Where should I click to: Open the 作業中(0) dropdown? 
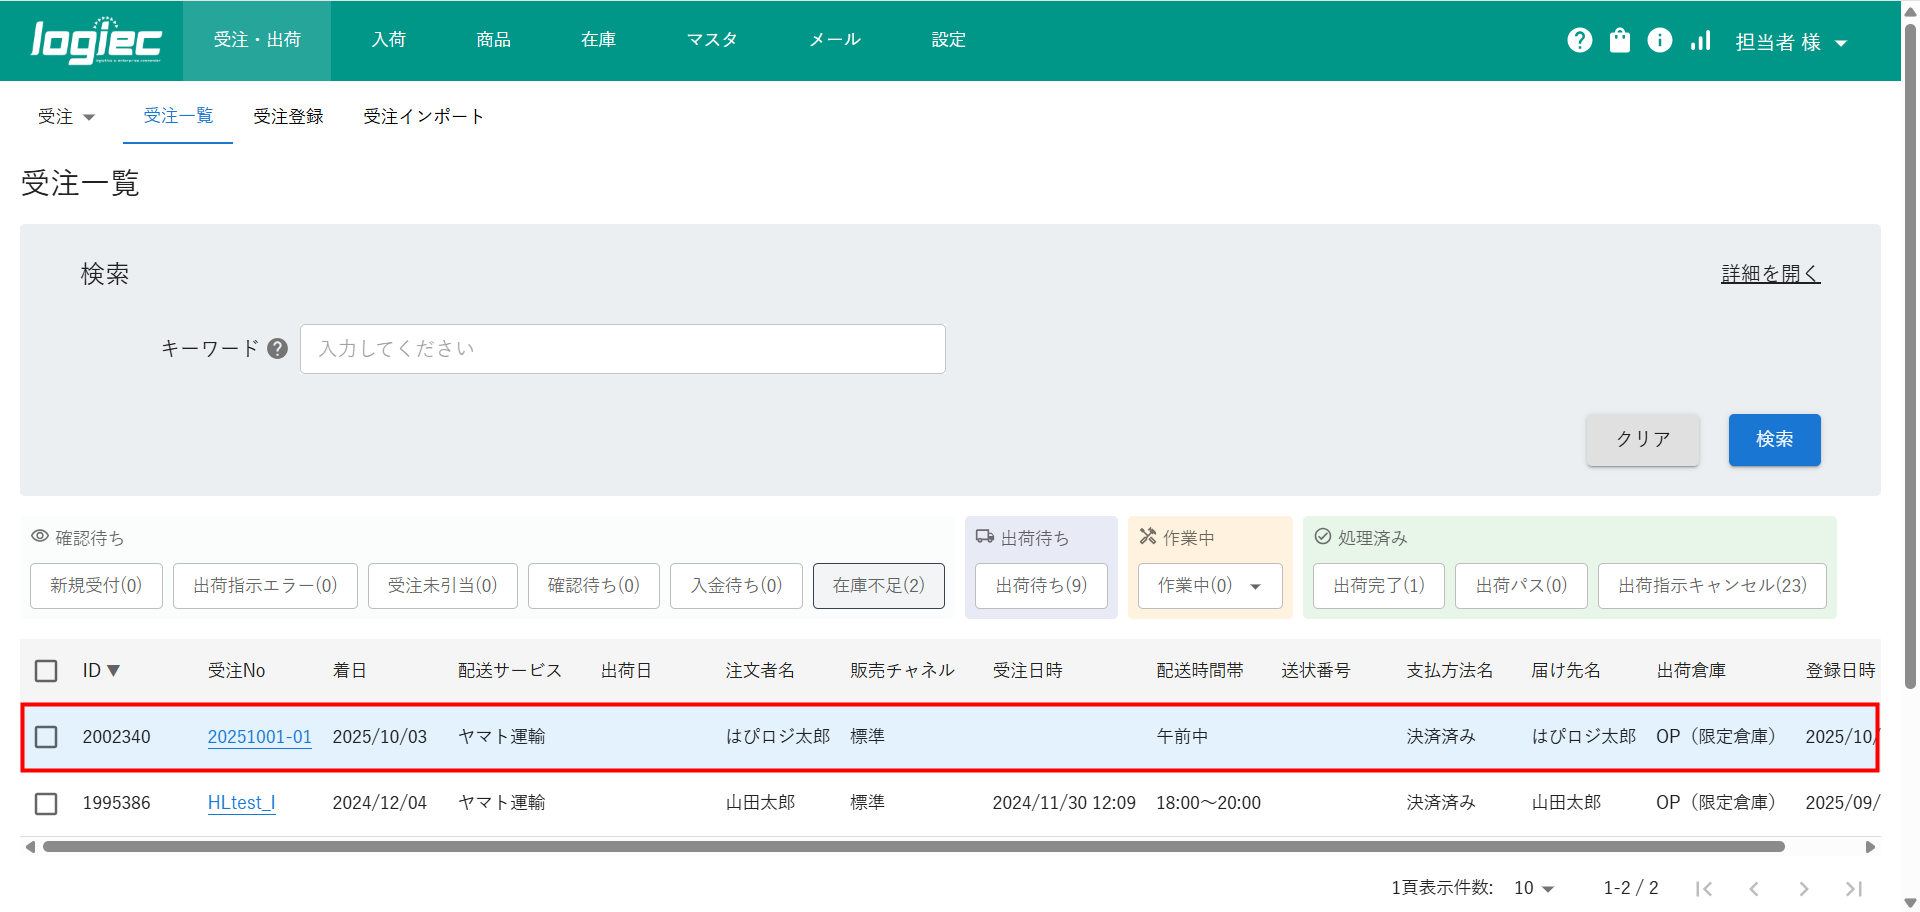[1209, 586]
